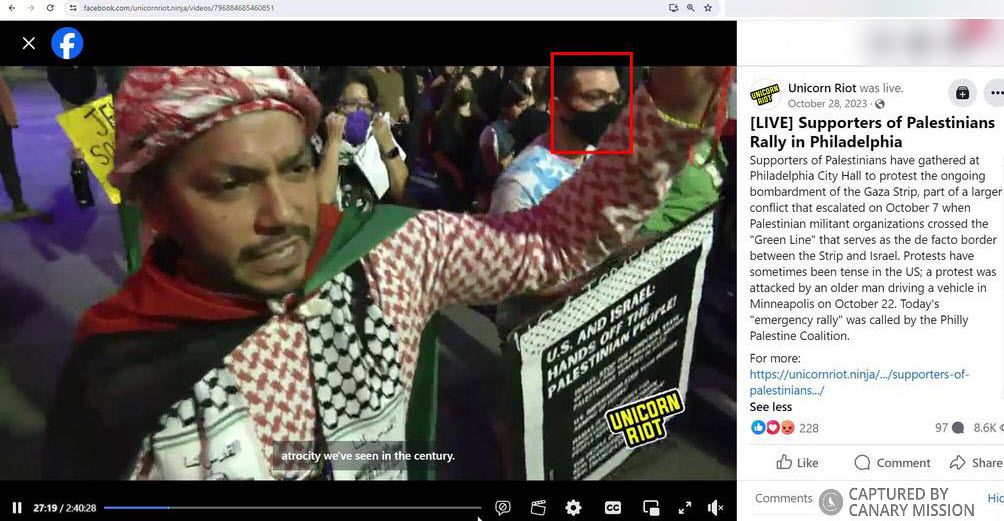Click the Comment button
The image size is (1004, 521).
tap(892, 462)
